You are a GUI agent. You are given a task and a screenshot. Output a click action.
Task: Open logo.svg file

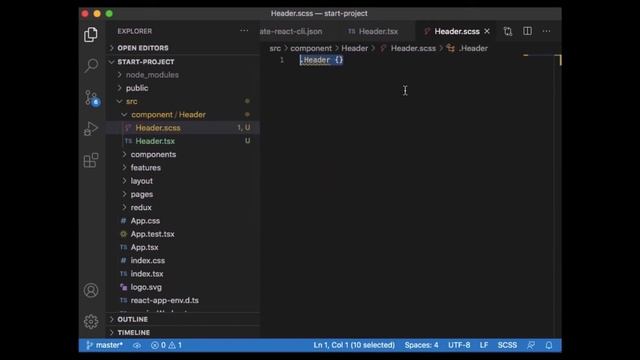[x=182, y=287]
